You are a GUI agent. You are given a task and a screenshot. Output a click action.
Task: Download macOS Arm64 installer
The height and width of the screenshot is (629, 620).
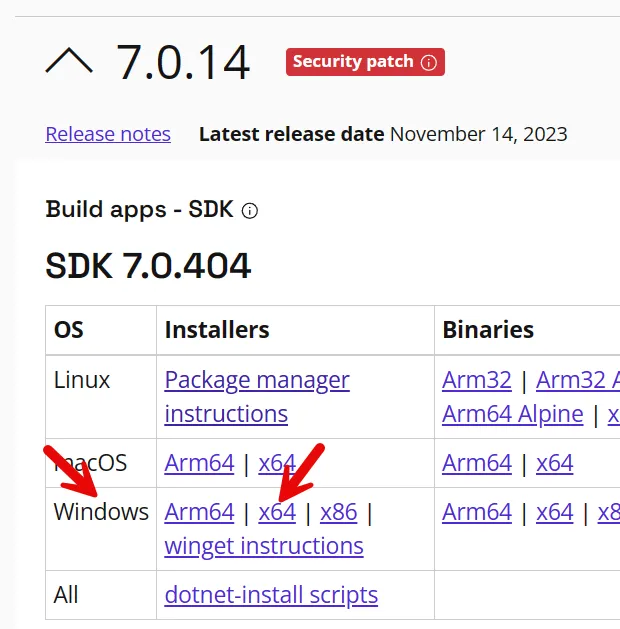click(199, 463)
